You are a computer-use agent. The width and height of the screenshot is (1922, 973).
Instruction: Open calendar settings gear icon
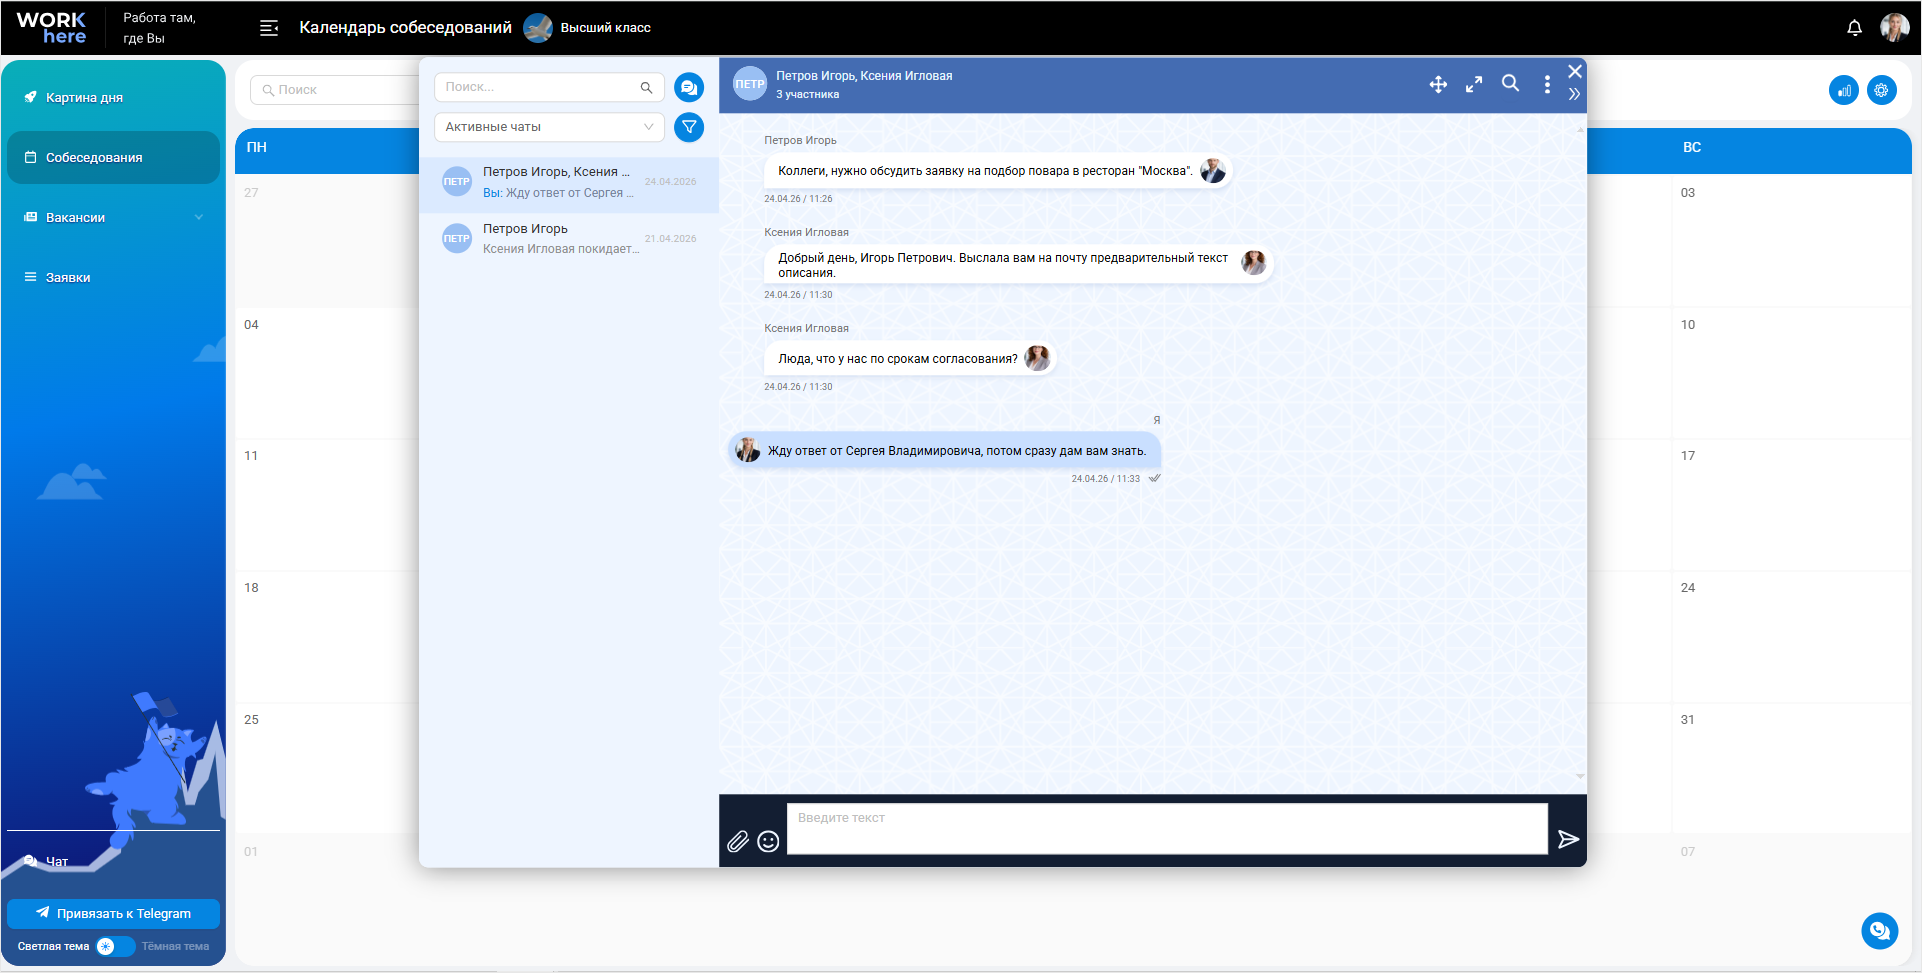[x=1882, y=90]
